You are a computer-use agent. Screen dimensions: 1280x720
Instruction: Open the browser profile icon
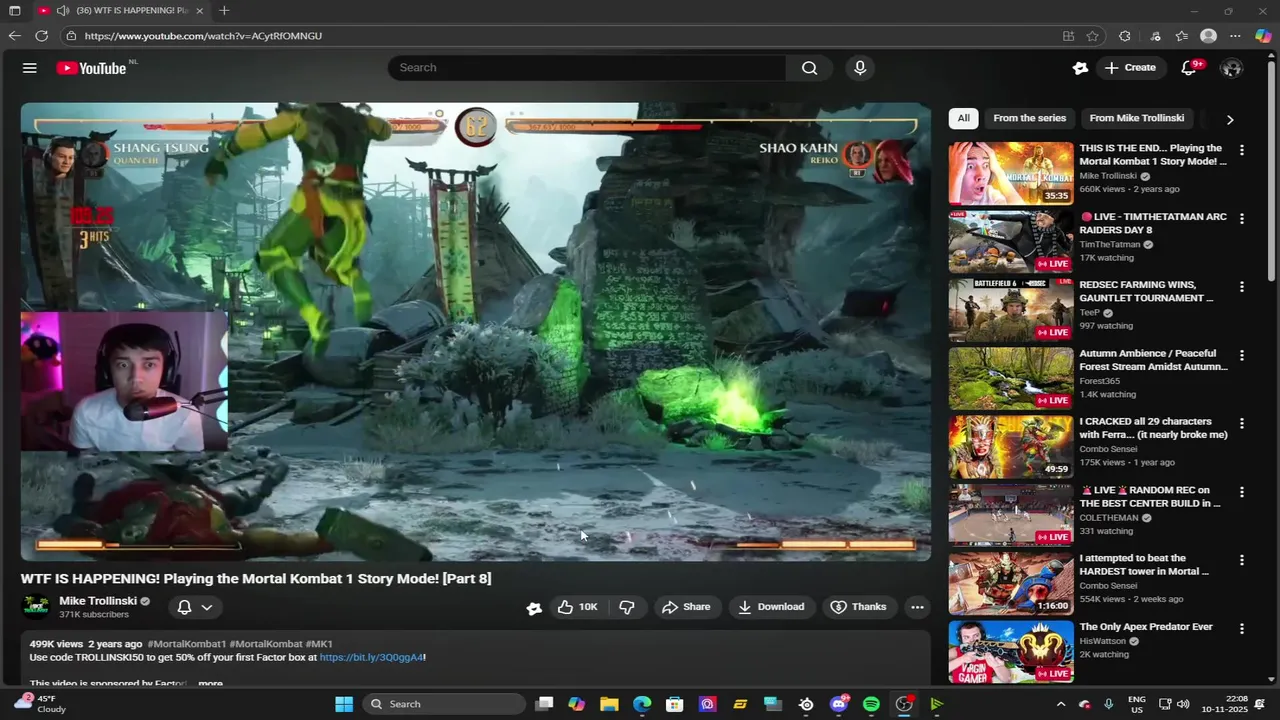click(1208, 36)
